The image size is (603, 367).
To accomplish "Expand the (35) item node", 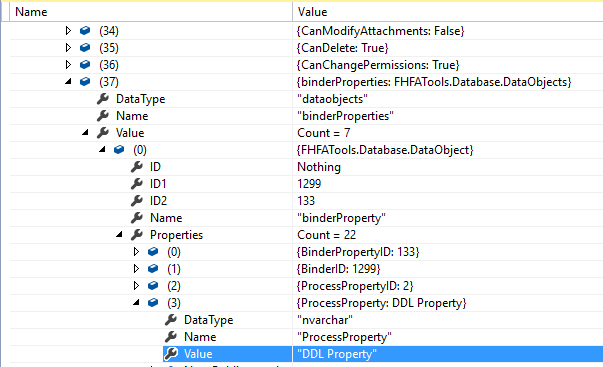I will 68,47.
